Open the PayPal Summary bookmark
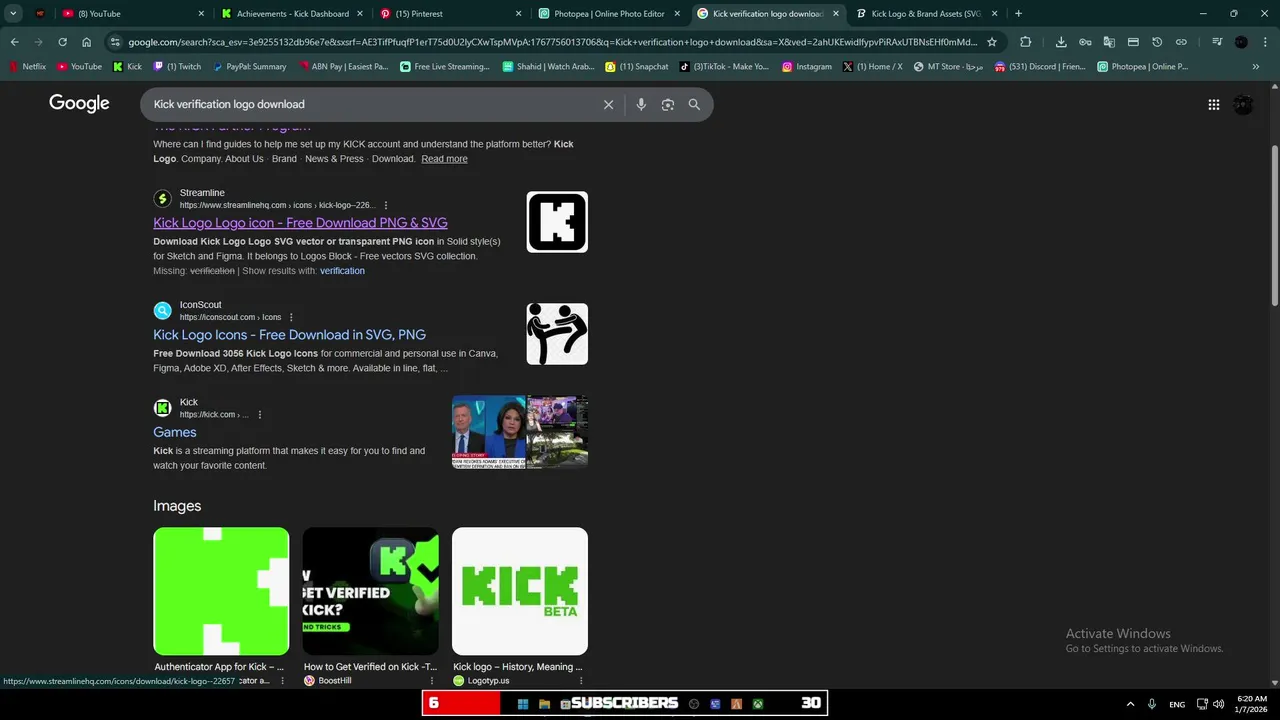 click(x=249, y=67)
